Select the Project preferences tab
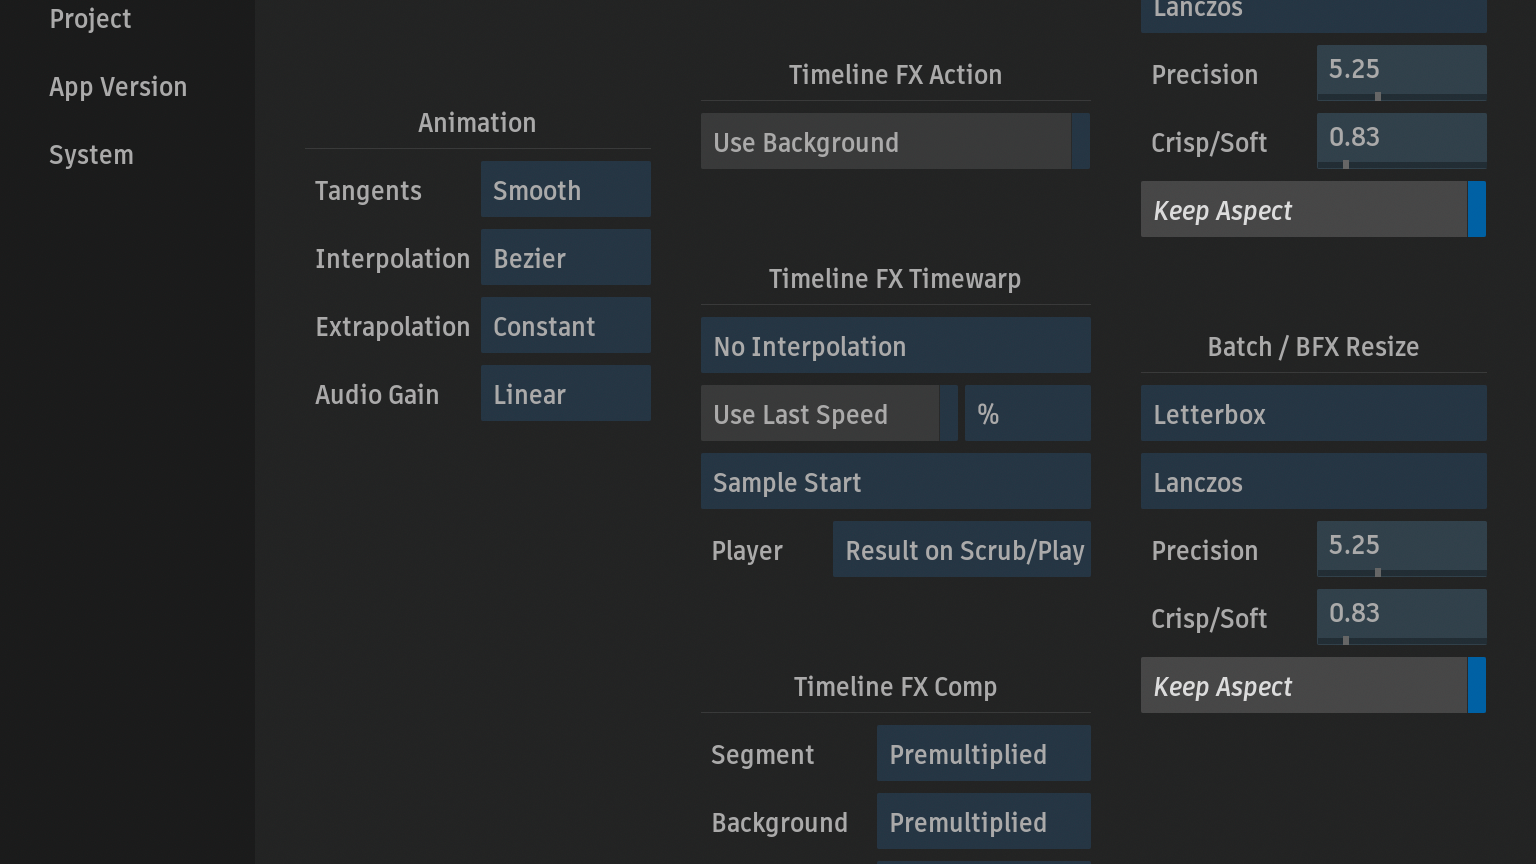 pos(90,19)
